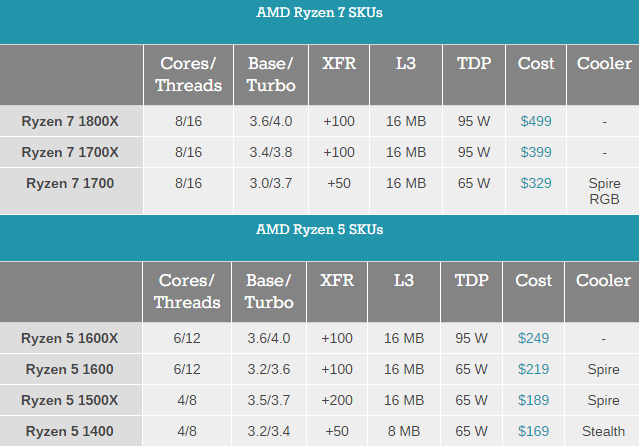Click the '16 MB' L3 cell for Ryzen 7 1800X

406,121
